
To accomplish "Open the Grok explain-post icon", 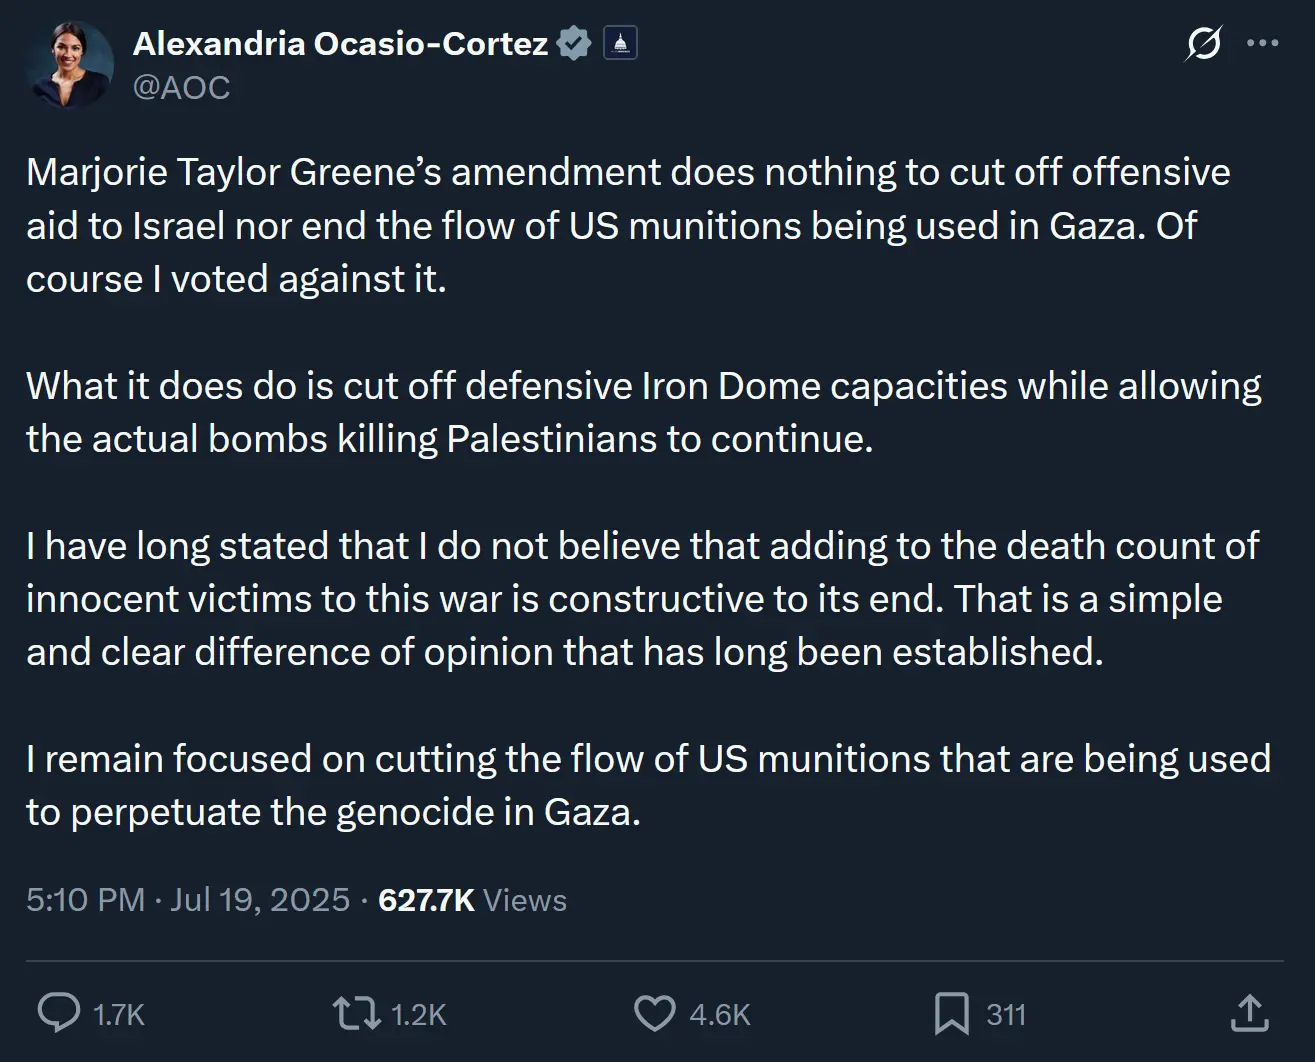I will [x=1203, y=44].
